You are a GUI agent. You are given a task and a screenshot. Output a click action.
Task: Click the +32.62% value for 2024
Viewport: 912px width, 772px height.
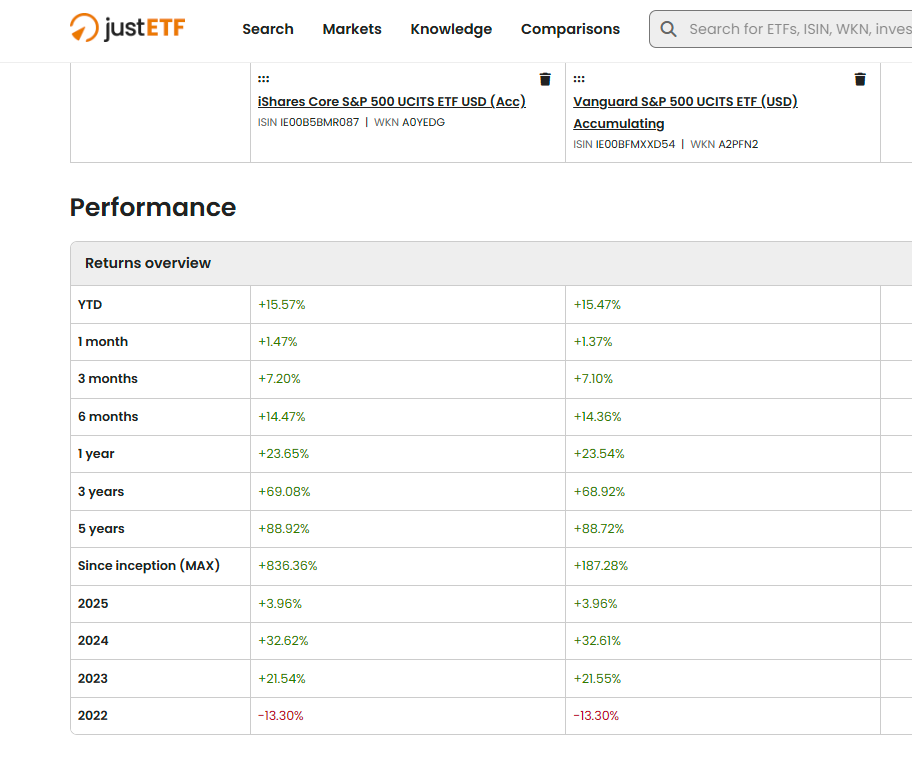pyautogui.click(x=283, y=641)
